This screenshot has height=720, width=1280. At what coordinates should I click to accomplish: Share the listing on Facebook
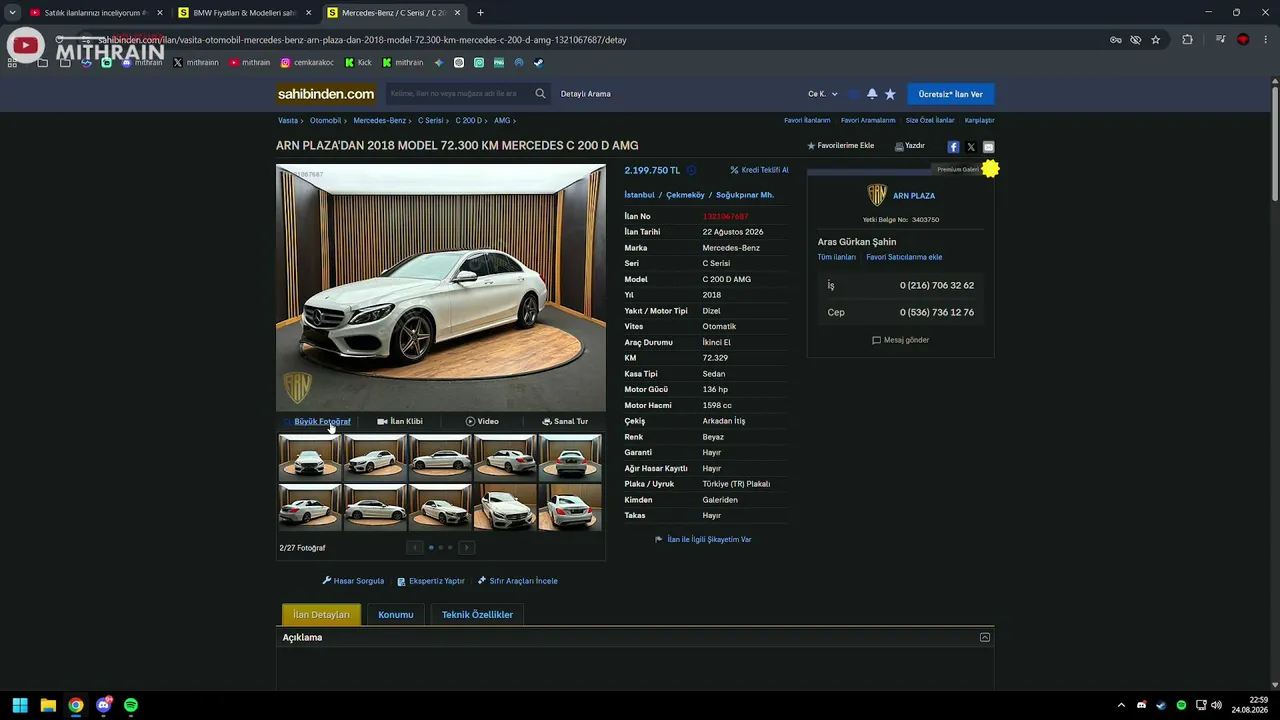tap(953, 147)
